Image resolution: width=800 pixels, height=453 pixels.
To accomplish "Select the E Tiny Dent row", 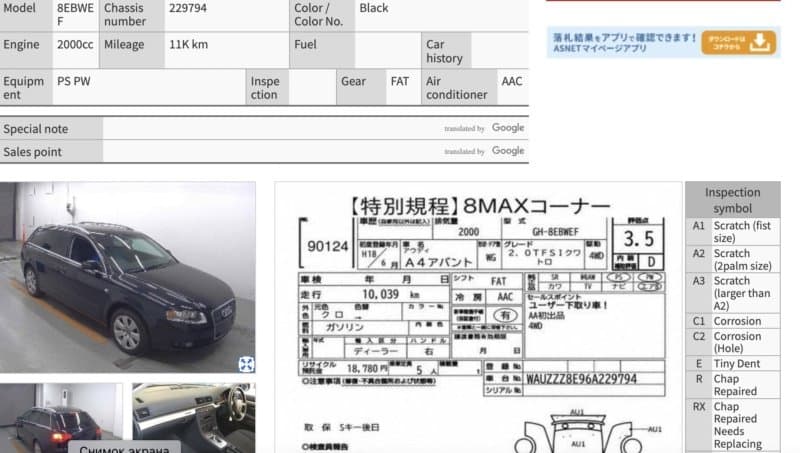I will click(733, 363).
